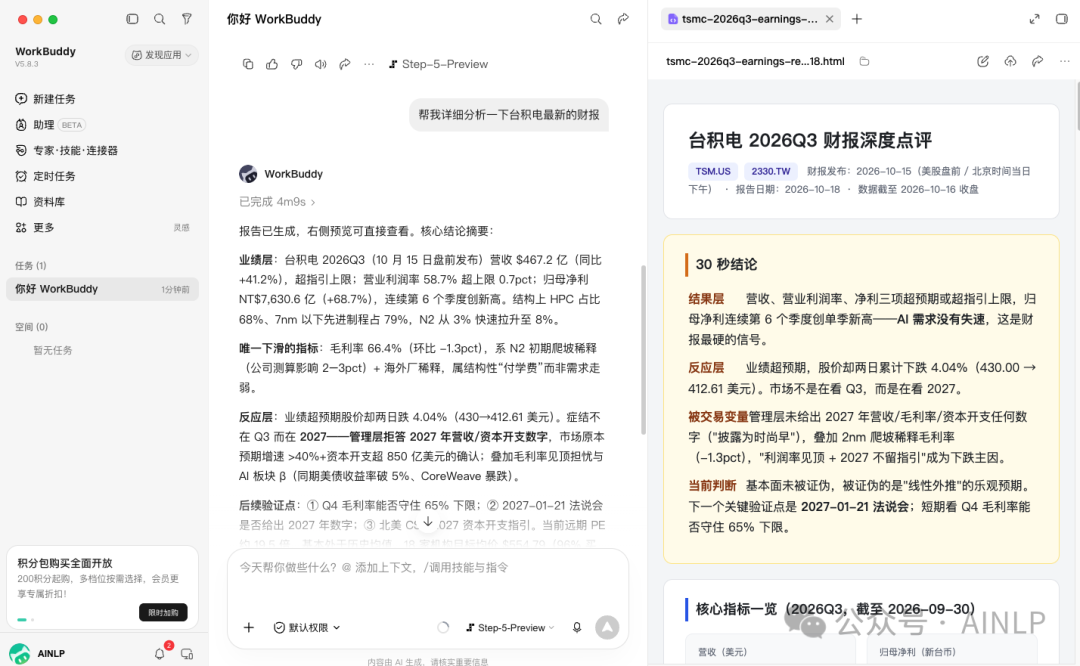The height and width of the screenshot is (666, 1080).
Task: Add attachment with plus icon in input box
Action: coord(249,627)
